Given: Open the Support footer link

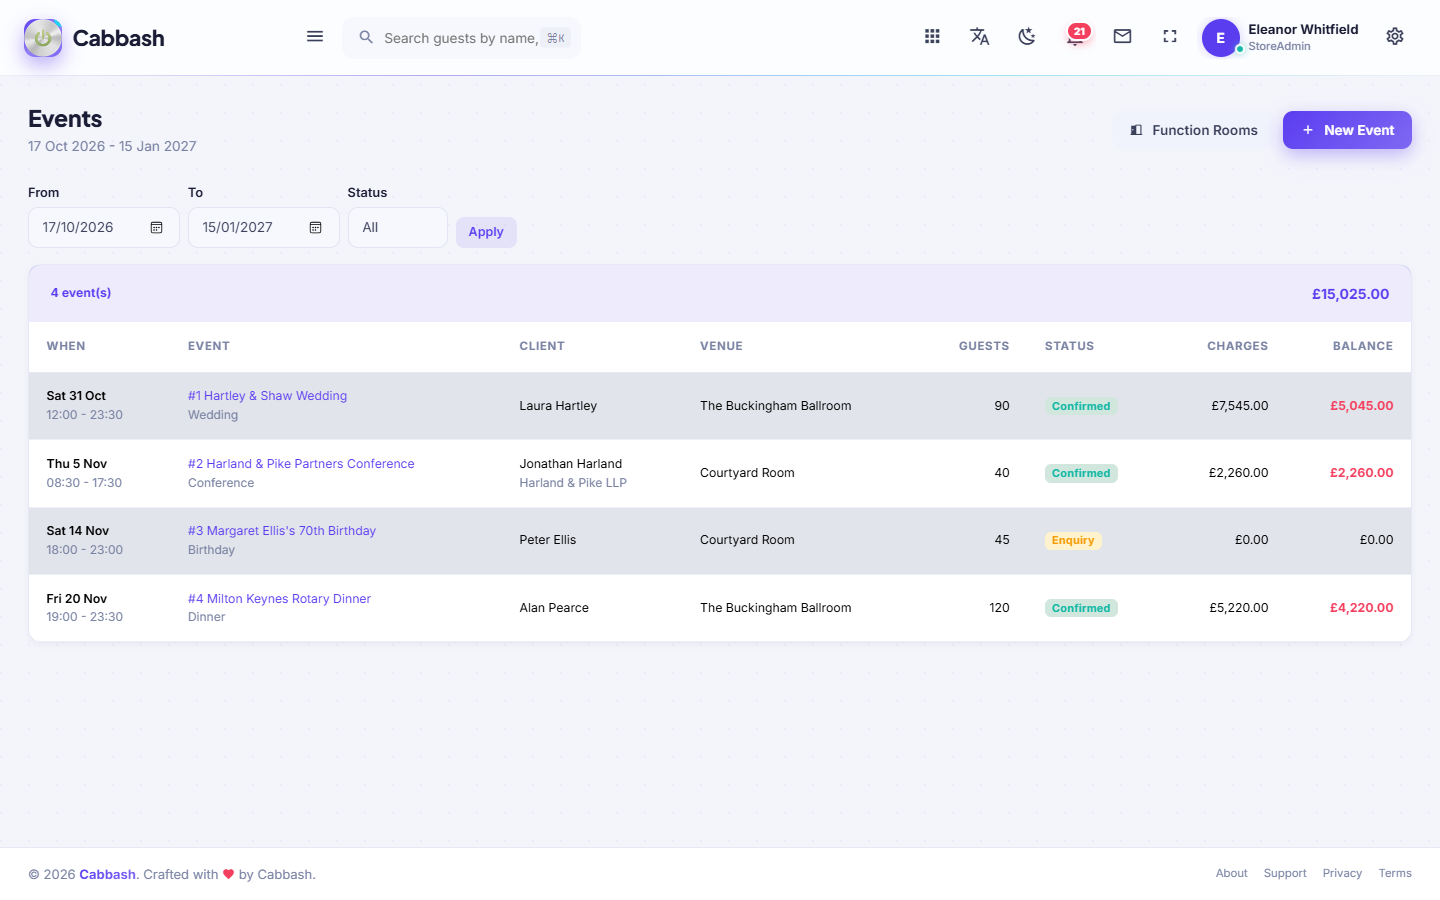Looking at the screenshot, I should tap(1285, 874).
